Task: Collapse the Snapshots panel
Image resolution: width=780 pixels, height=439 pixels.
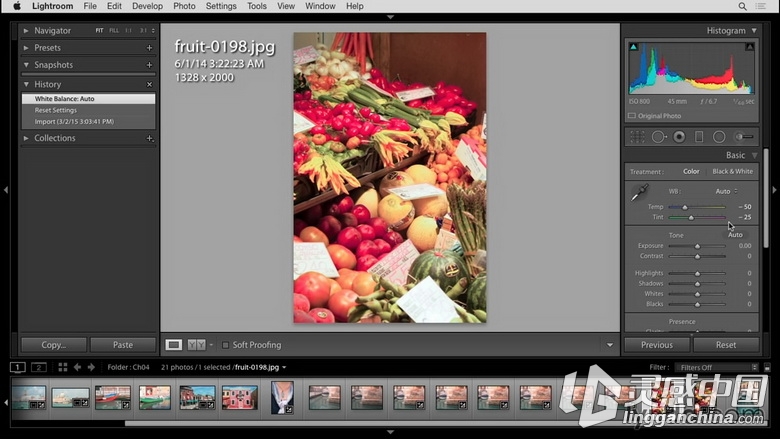Action: [x=26, y=65]
